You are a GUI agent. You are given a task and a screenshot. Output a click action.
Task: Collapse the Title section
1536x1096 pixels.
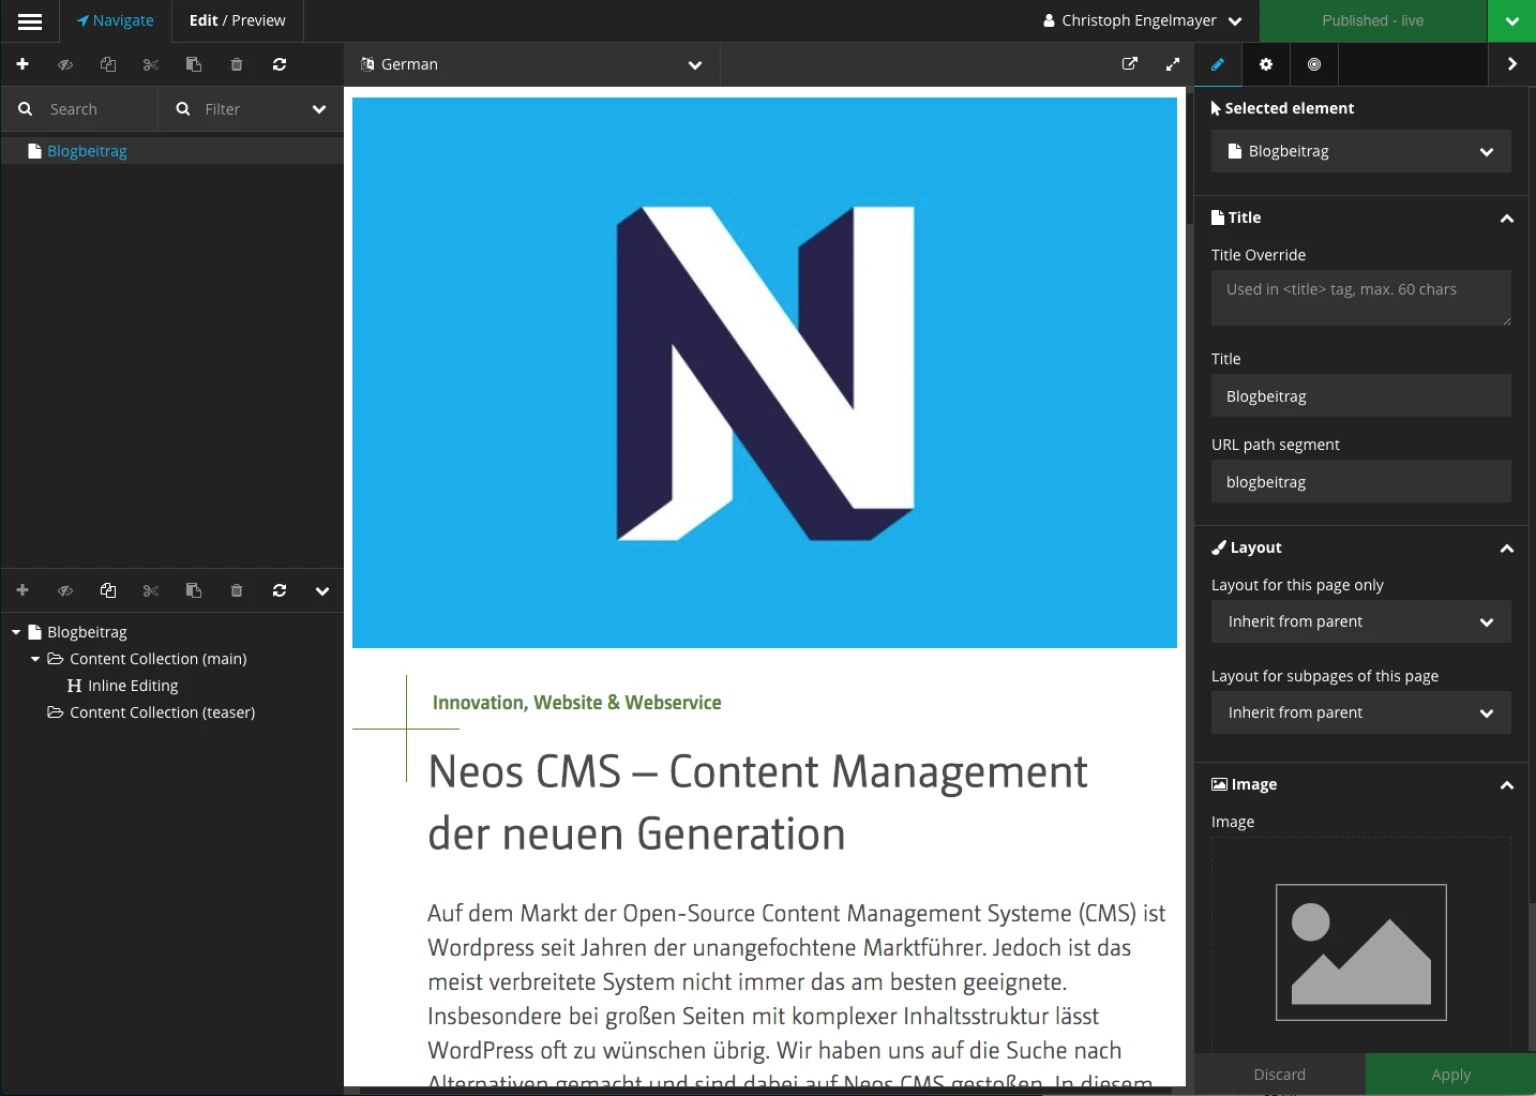[1506, 218]
